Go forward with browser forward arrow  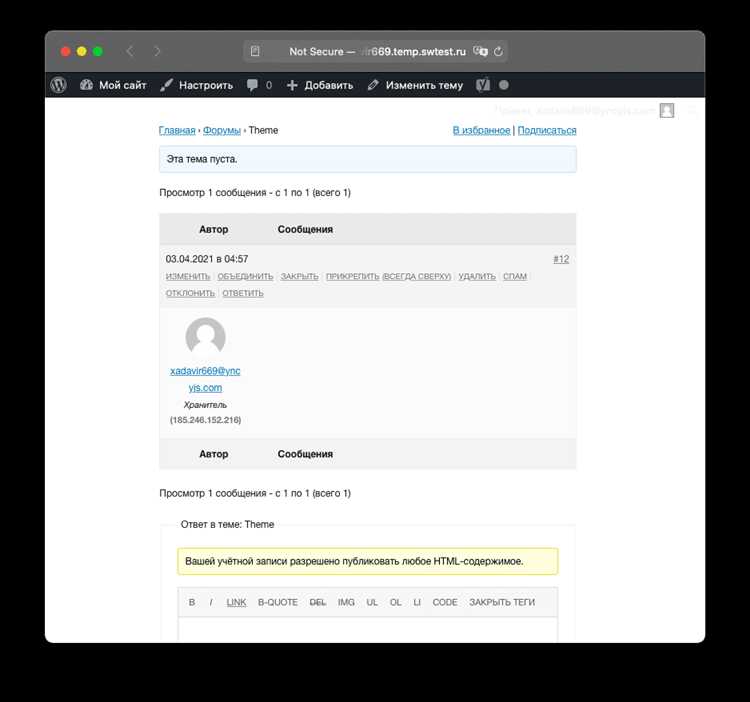click(157, 51)
